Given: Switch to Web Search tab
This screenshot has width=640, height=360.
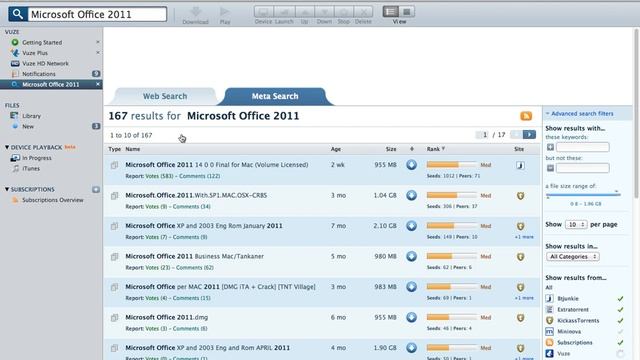Looking at the screenshot, I should (x=165, y=96).
